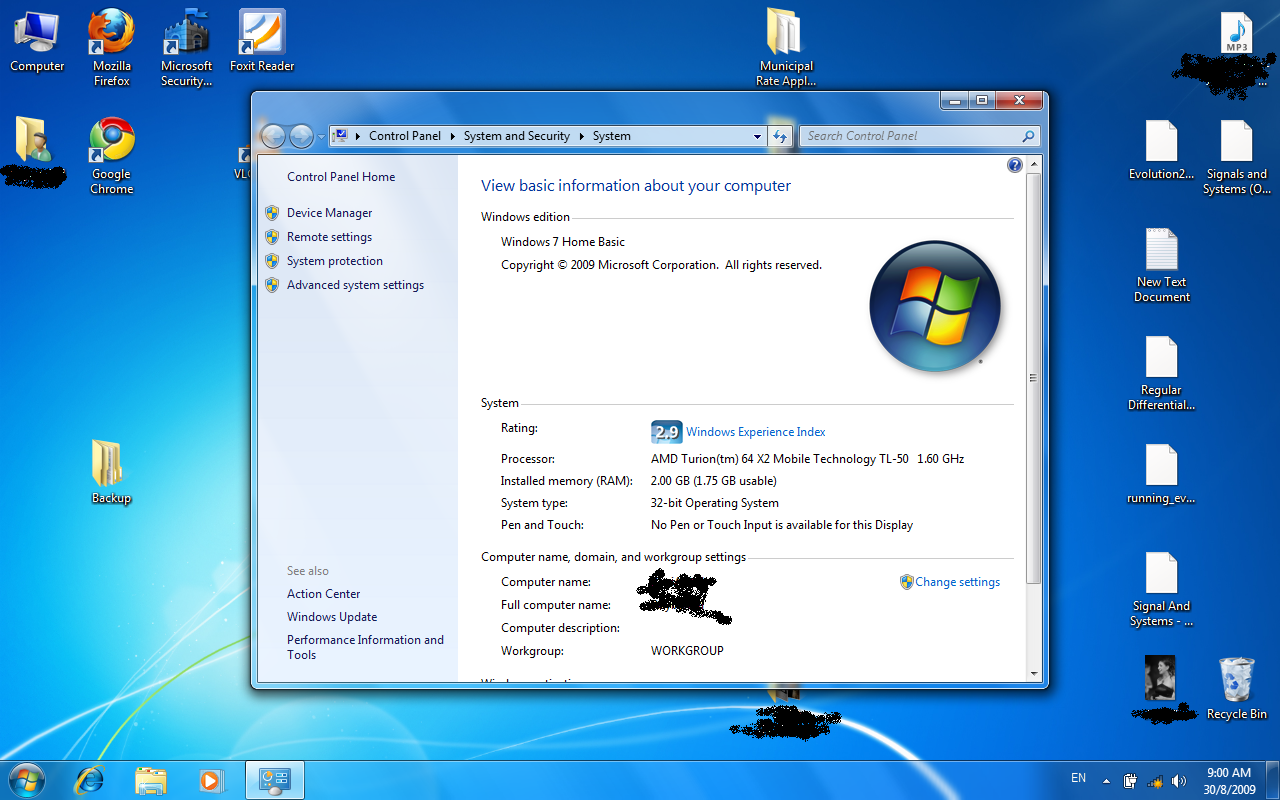1280x800 pixels.
Task: Click the Change settings link
Action: coord(957,581)
